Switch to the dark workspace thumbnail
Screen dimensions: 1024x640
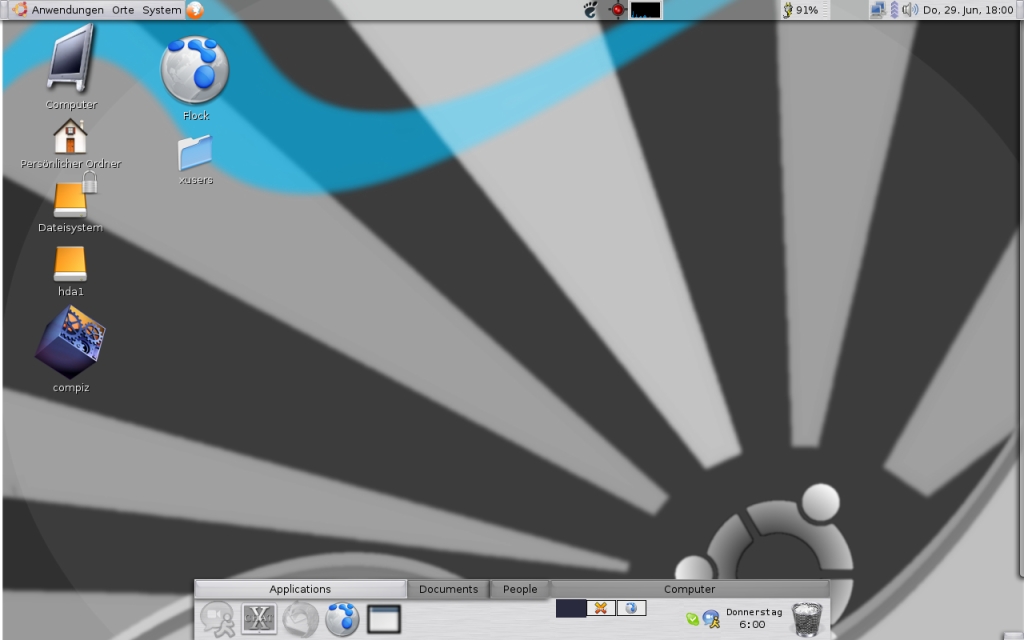click(571, 609)
